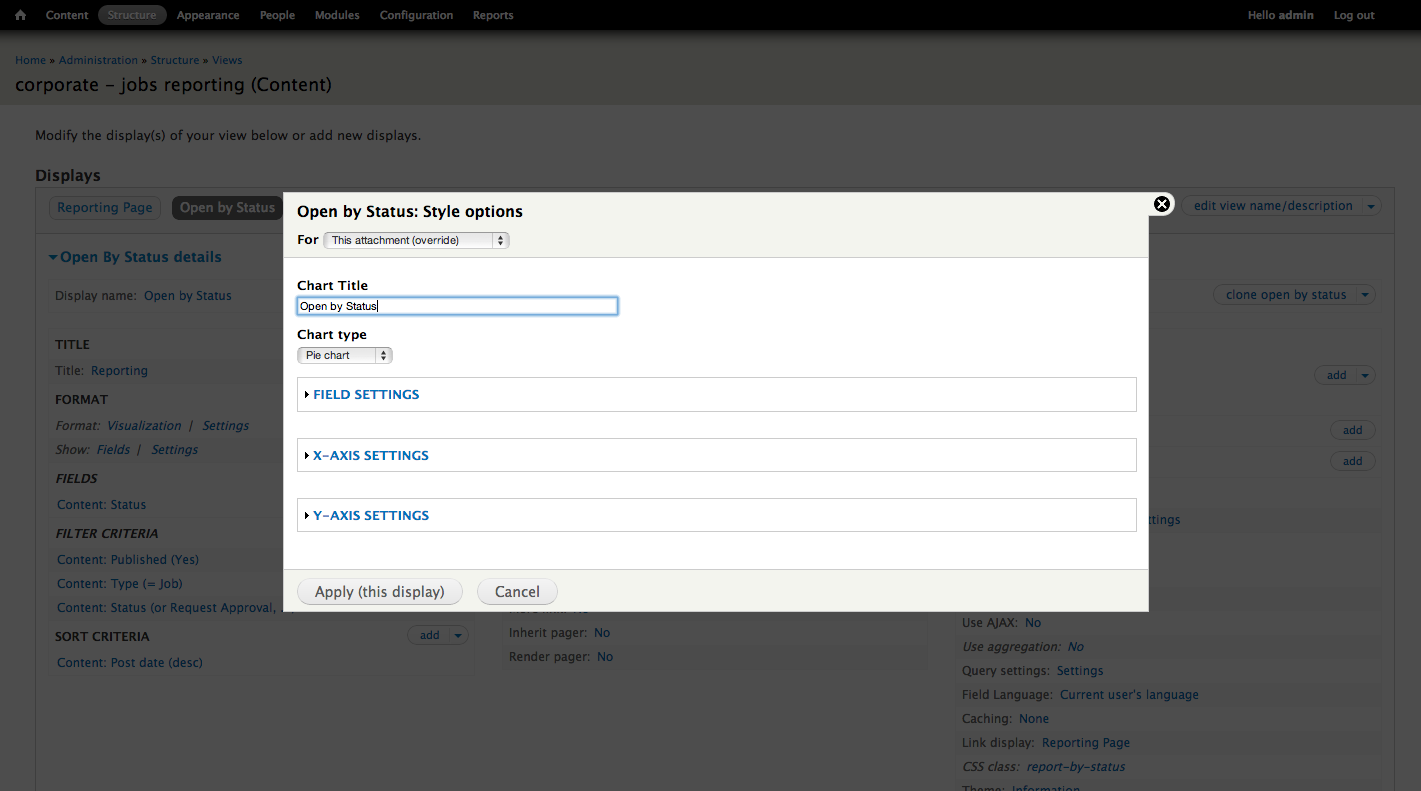Change the Inherit pager No setting
The image size is (1421, 791).
point(602,633)
